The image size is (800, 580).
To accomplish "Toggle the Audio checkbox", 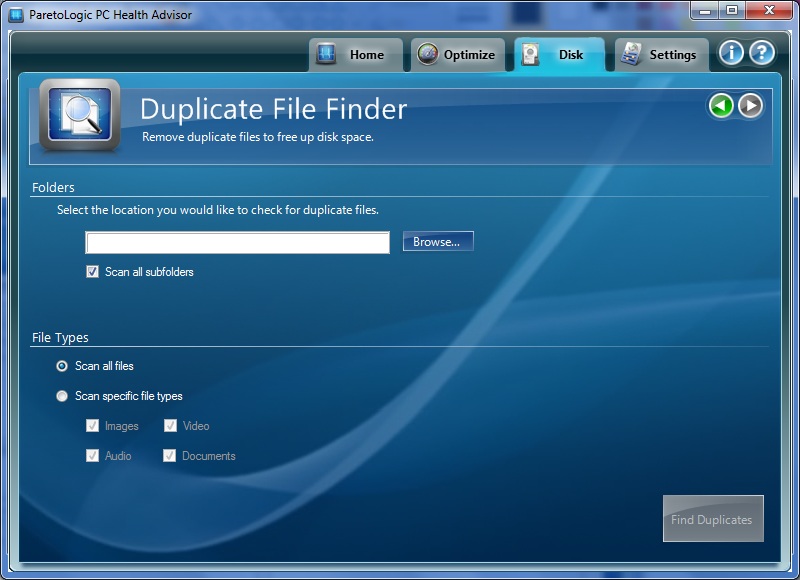I will 91,455.
